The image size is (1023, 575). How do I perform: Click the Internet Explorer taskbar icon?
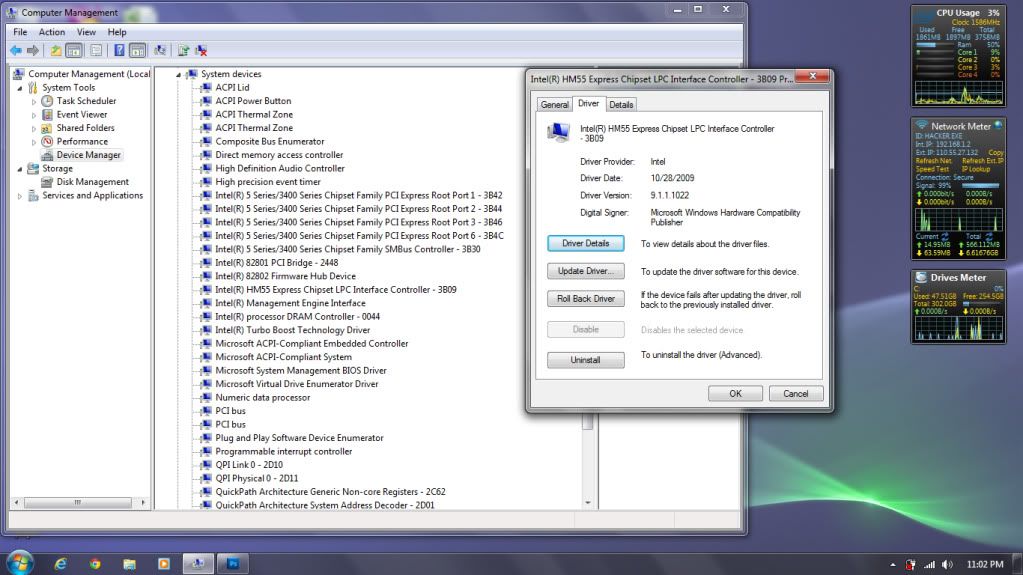pos(61,563)
